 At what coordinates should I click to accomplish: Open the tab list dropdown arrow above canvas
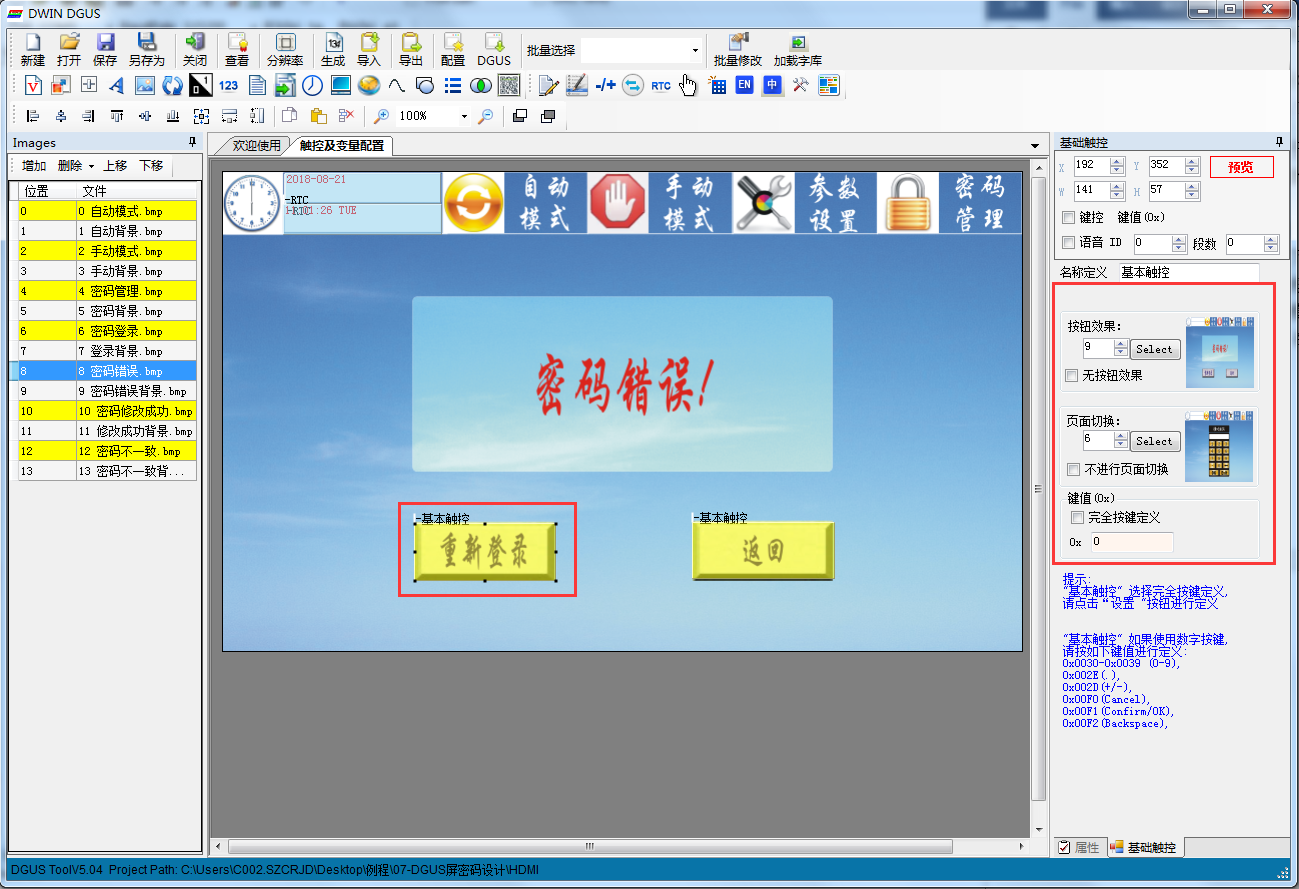click(1035, 146)
